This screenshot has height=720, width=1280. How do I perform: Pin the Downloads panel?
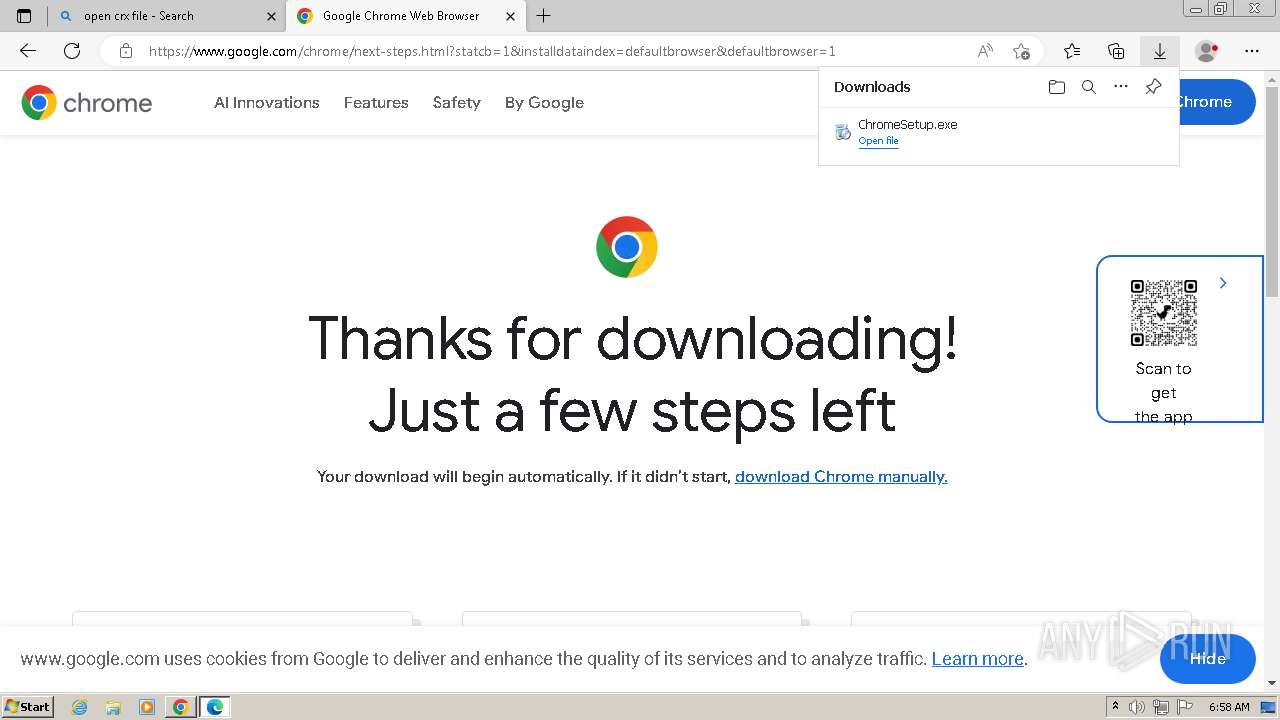pos(1153,87)
